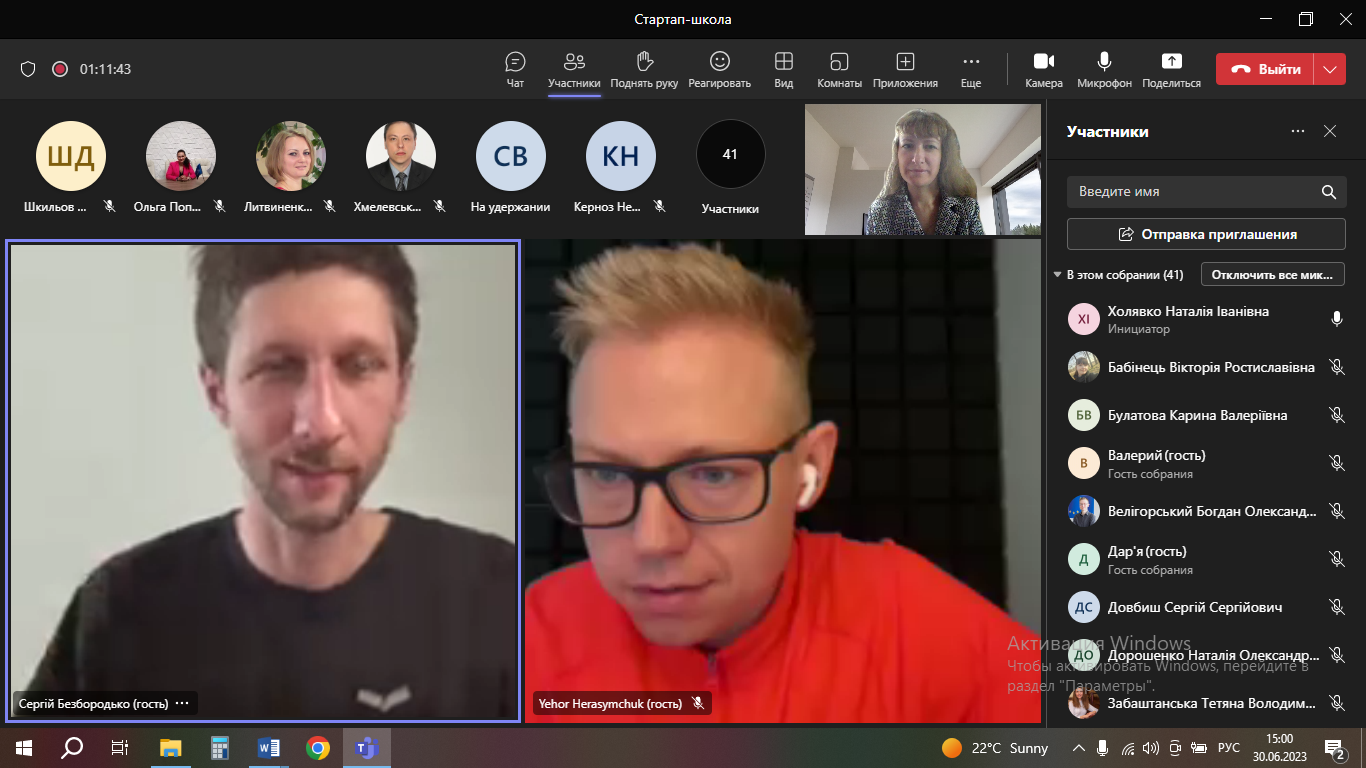Open Приложения (Apps) in the toolbar
This screenshot has width=1366, height=768.
(x=905, y=62)
